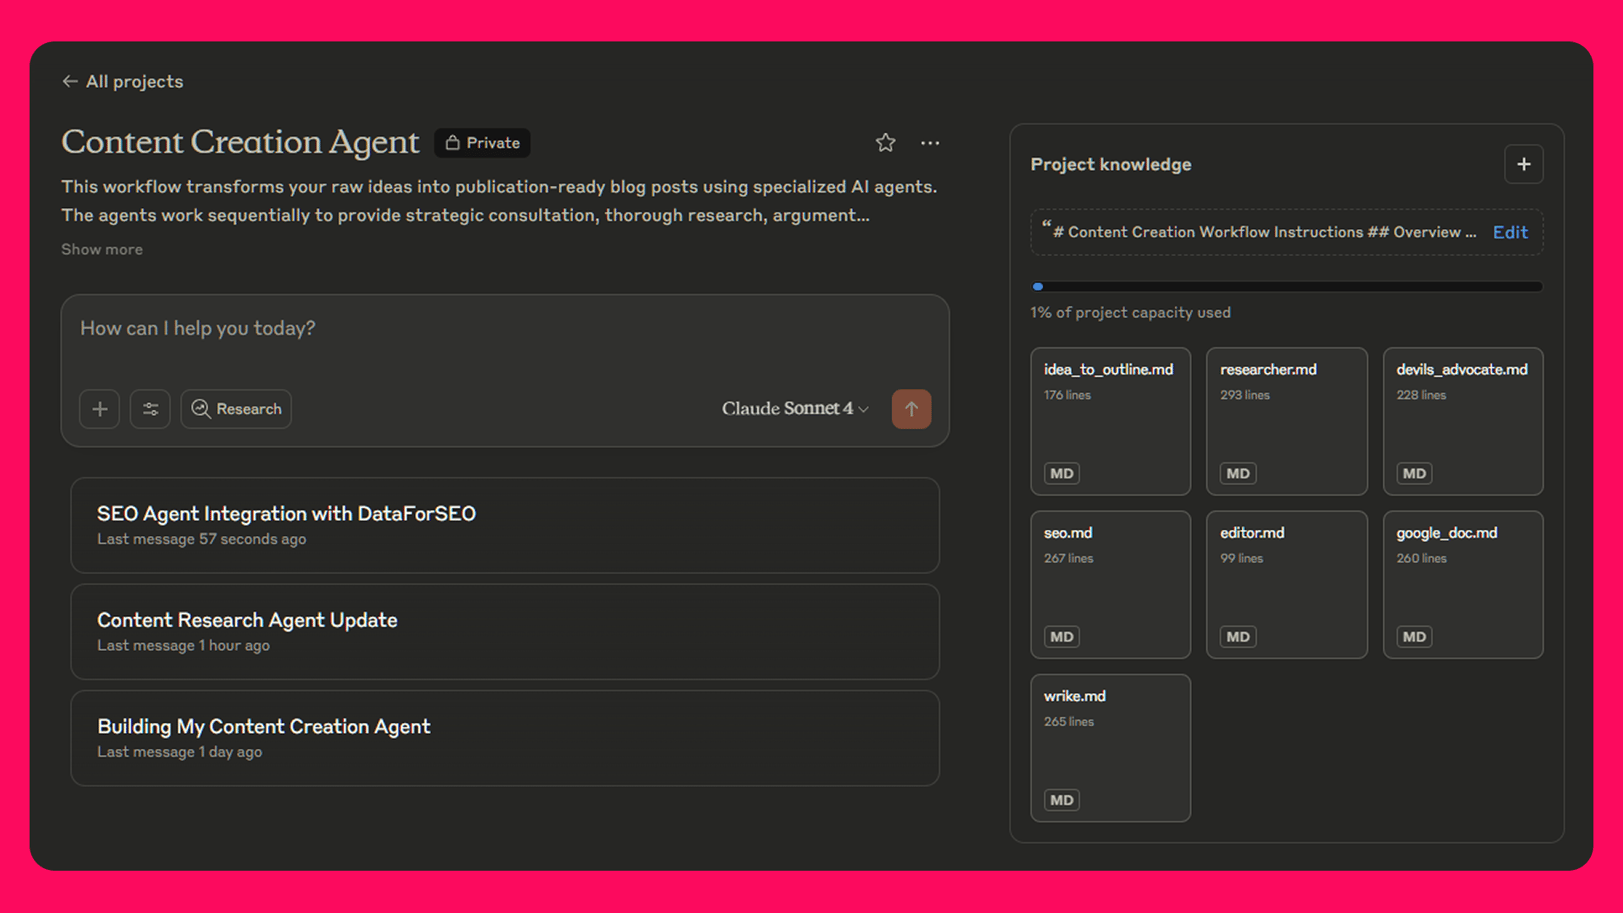
Task: Open the Content Research Agent Update conversation
Action: tap(504, 631)
